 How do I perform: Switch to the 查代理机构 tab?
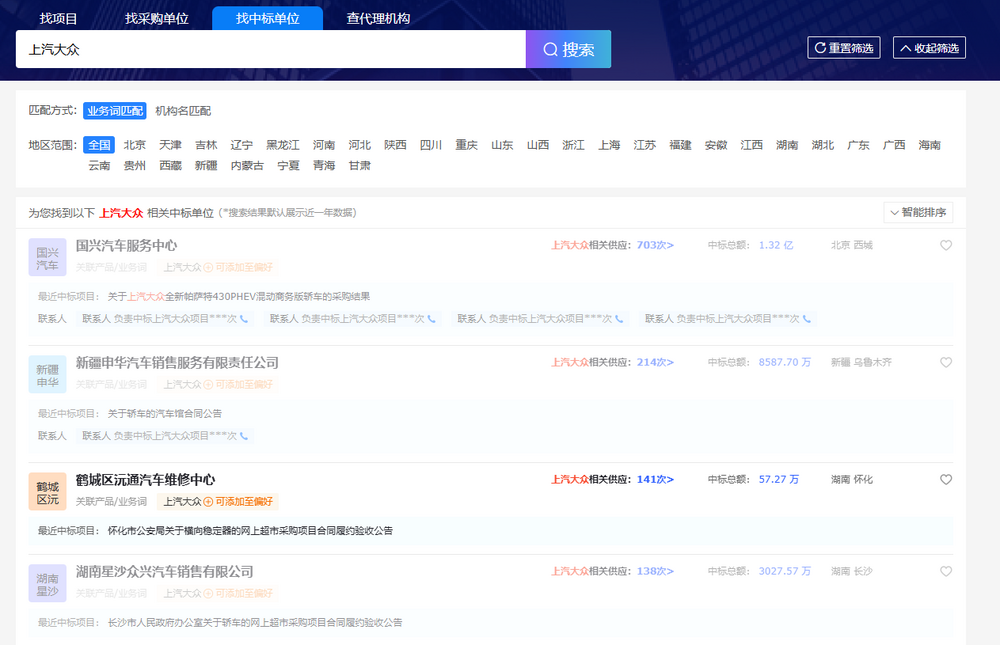tap(378, 19)
